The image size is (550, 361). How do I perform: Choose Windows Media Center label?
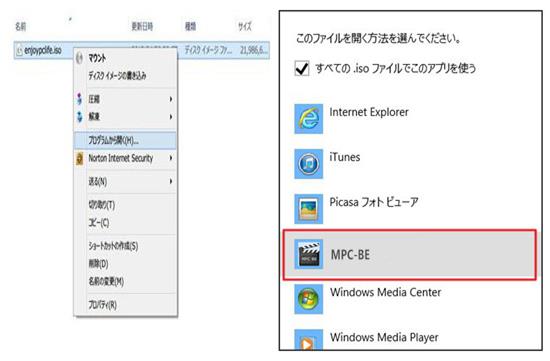pyautogui.click(x=385, y=292)
